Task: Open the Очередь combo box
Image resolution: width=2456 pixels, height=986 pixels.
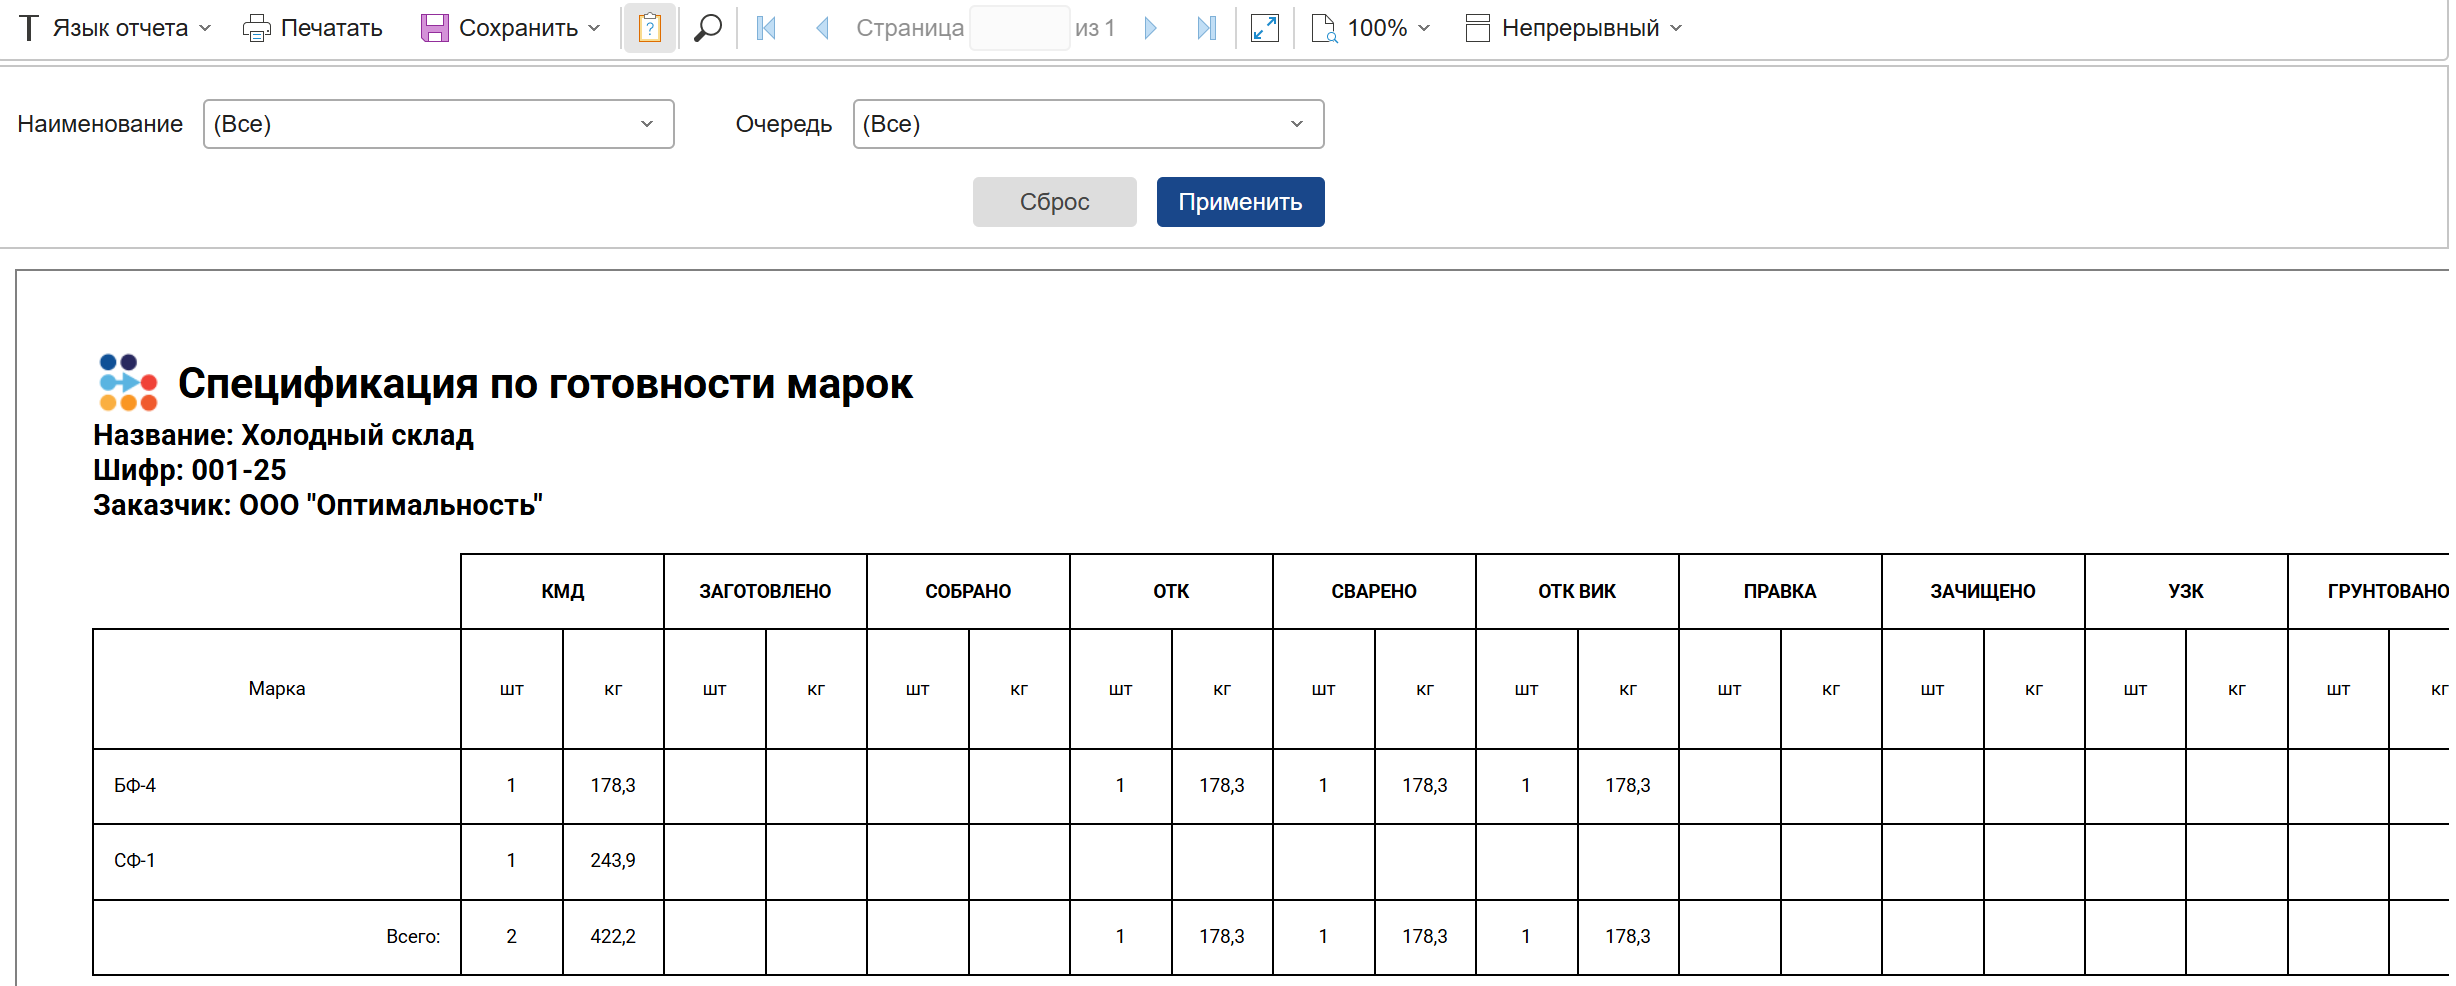Action: coord(1089,124)
